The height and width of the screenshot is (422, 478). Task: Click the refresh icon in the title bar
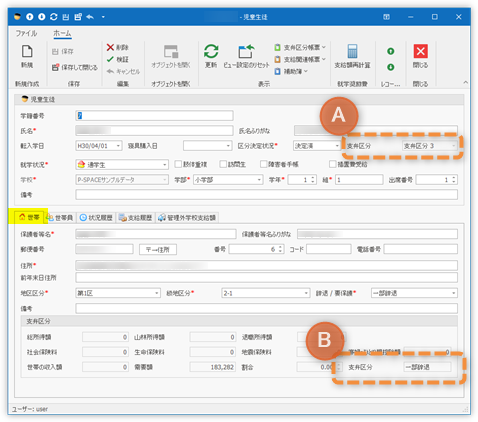(54, 17)
